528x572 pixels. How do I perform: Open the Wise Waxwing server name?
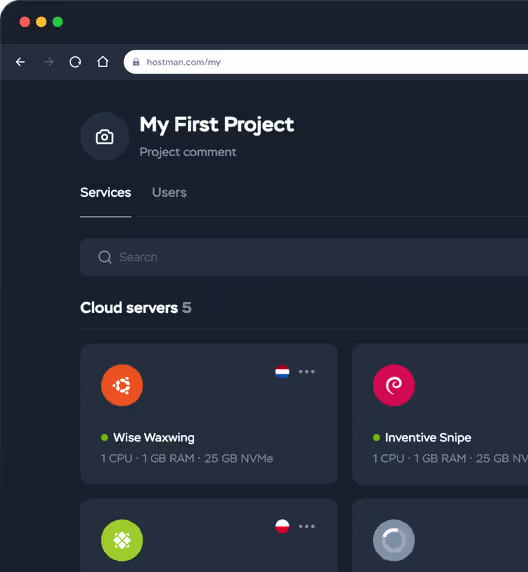point(154,437)
